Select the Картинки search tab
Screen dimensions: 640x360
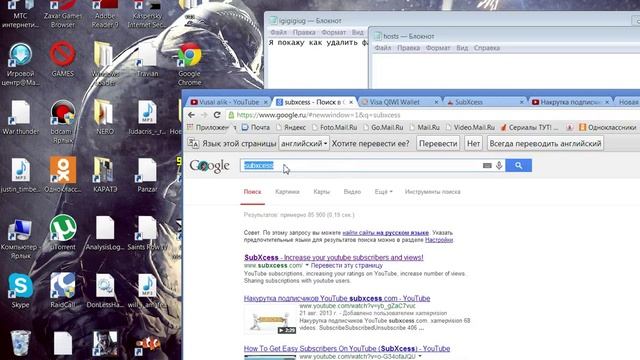point(287,191)
